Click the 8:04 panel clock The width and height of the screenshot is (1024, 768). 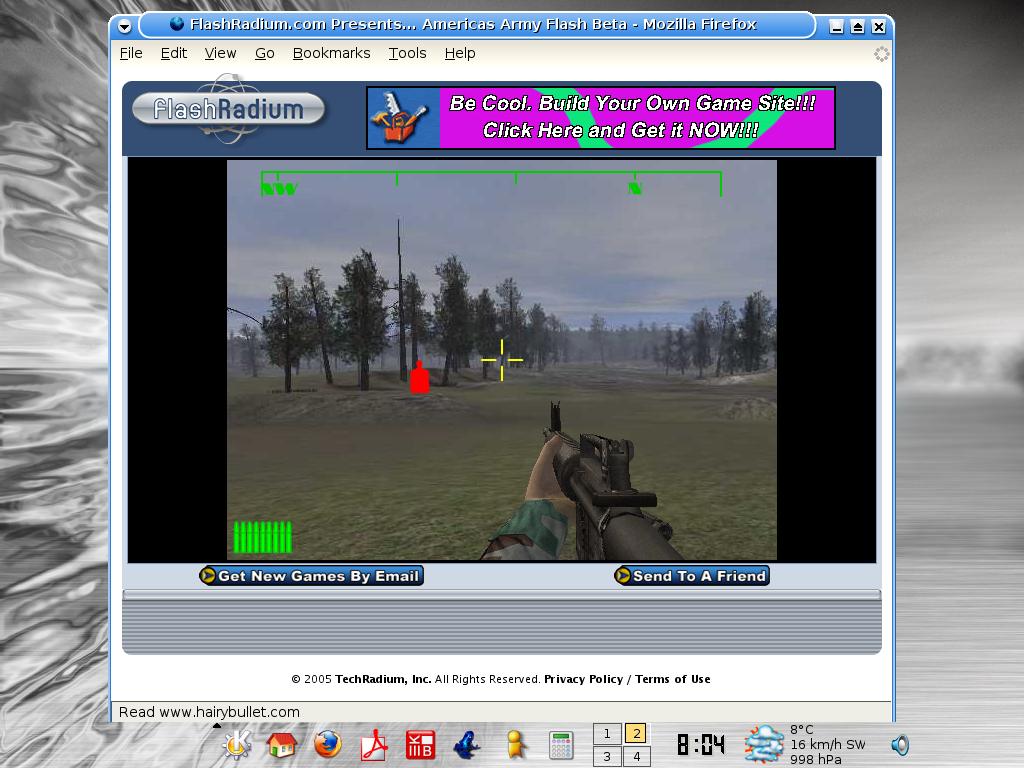coord(701,744)
